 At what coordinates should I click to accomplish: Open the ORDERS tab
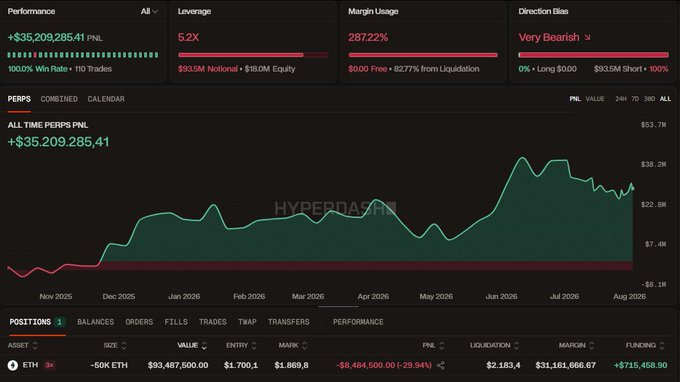point(139,322)
